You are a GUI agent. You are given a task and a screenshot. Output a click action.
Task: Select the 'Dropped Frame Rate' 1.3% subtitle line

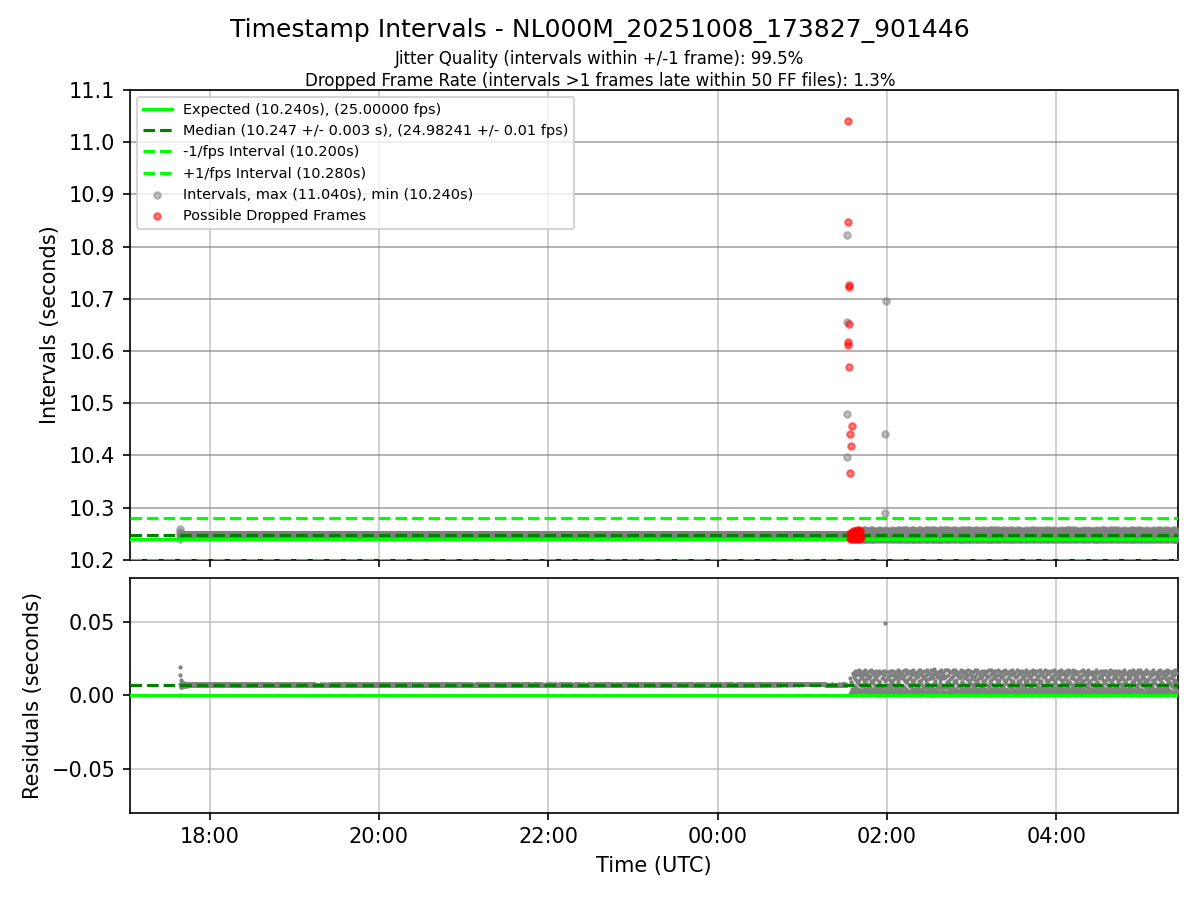(599, 80)
